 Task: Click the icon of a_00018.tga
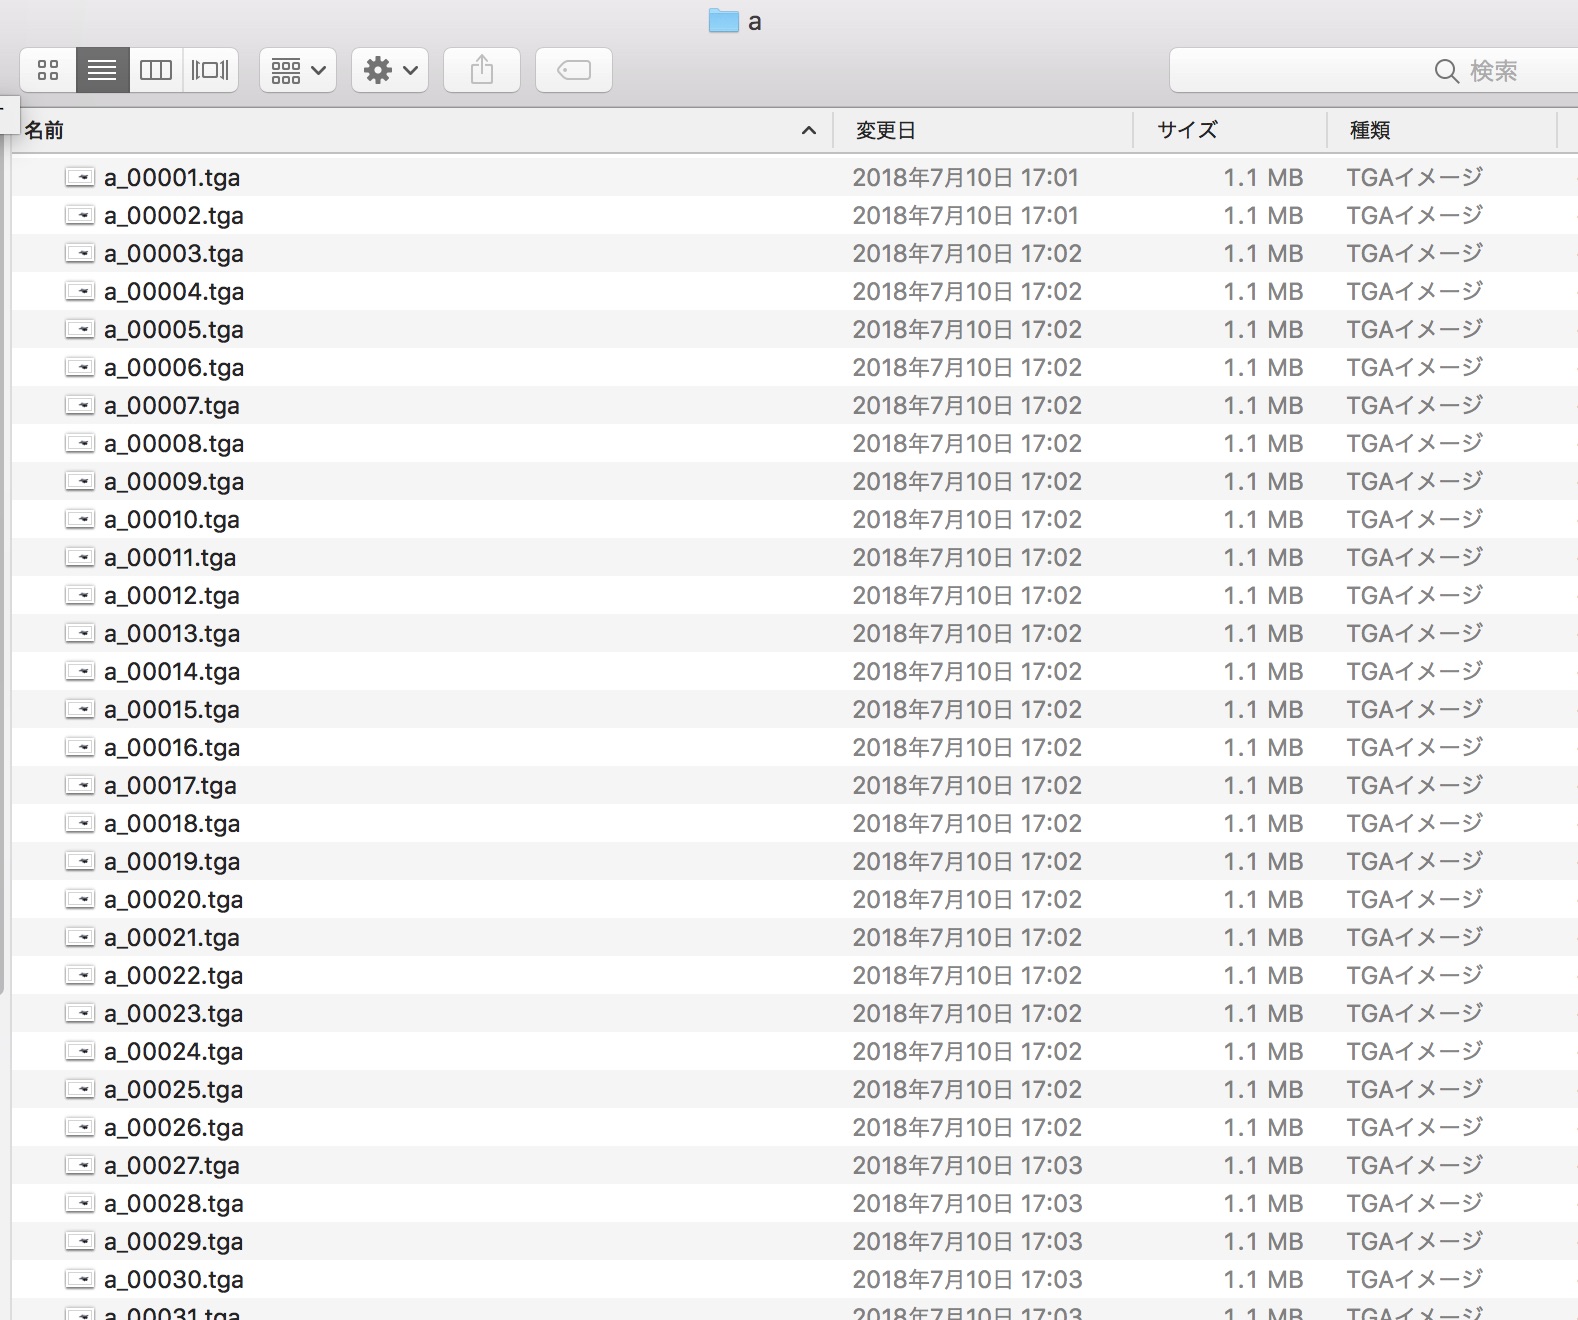coord(80,823)
